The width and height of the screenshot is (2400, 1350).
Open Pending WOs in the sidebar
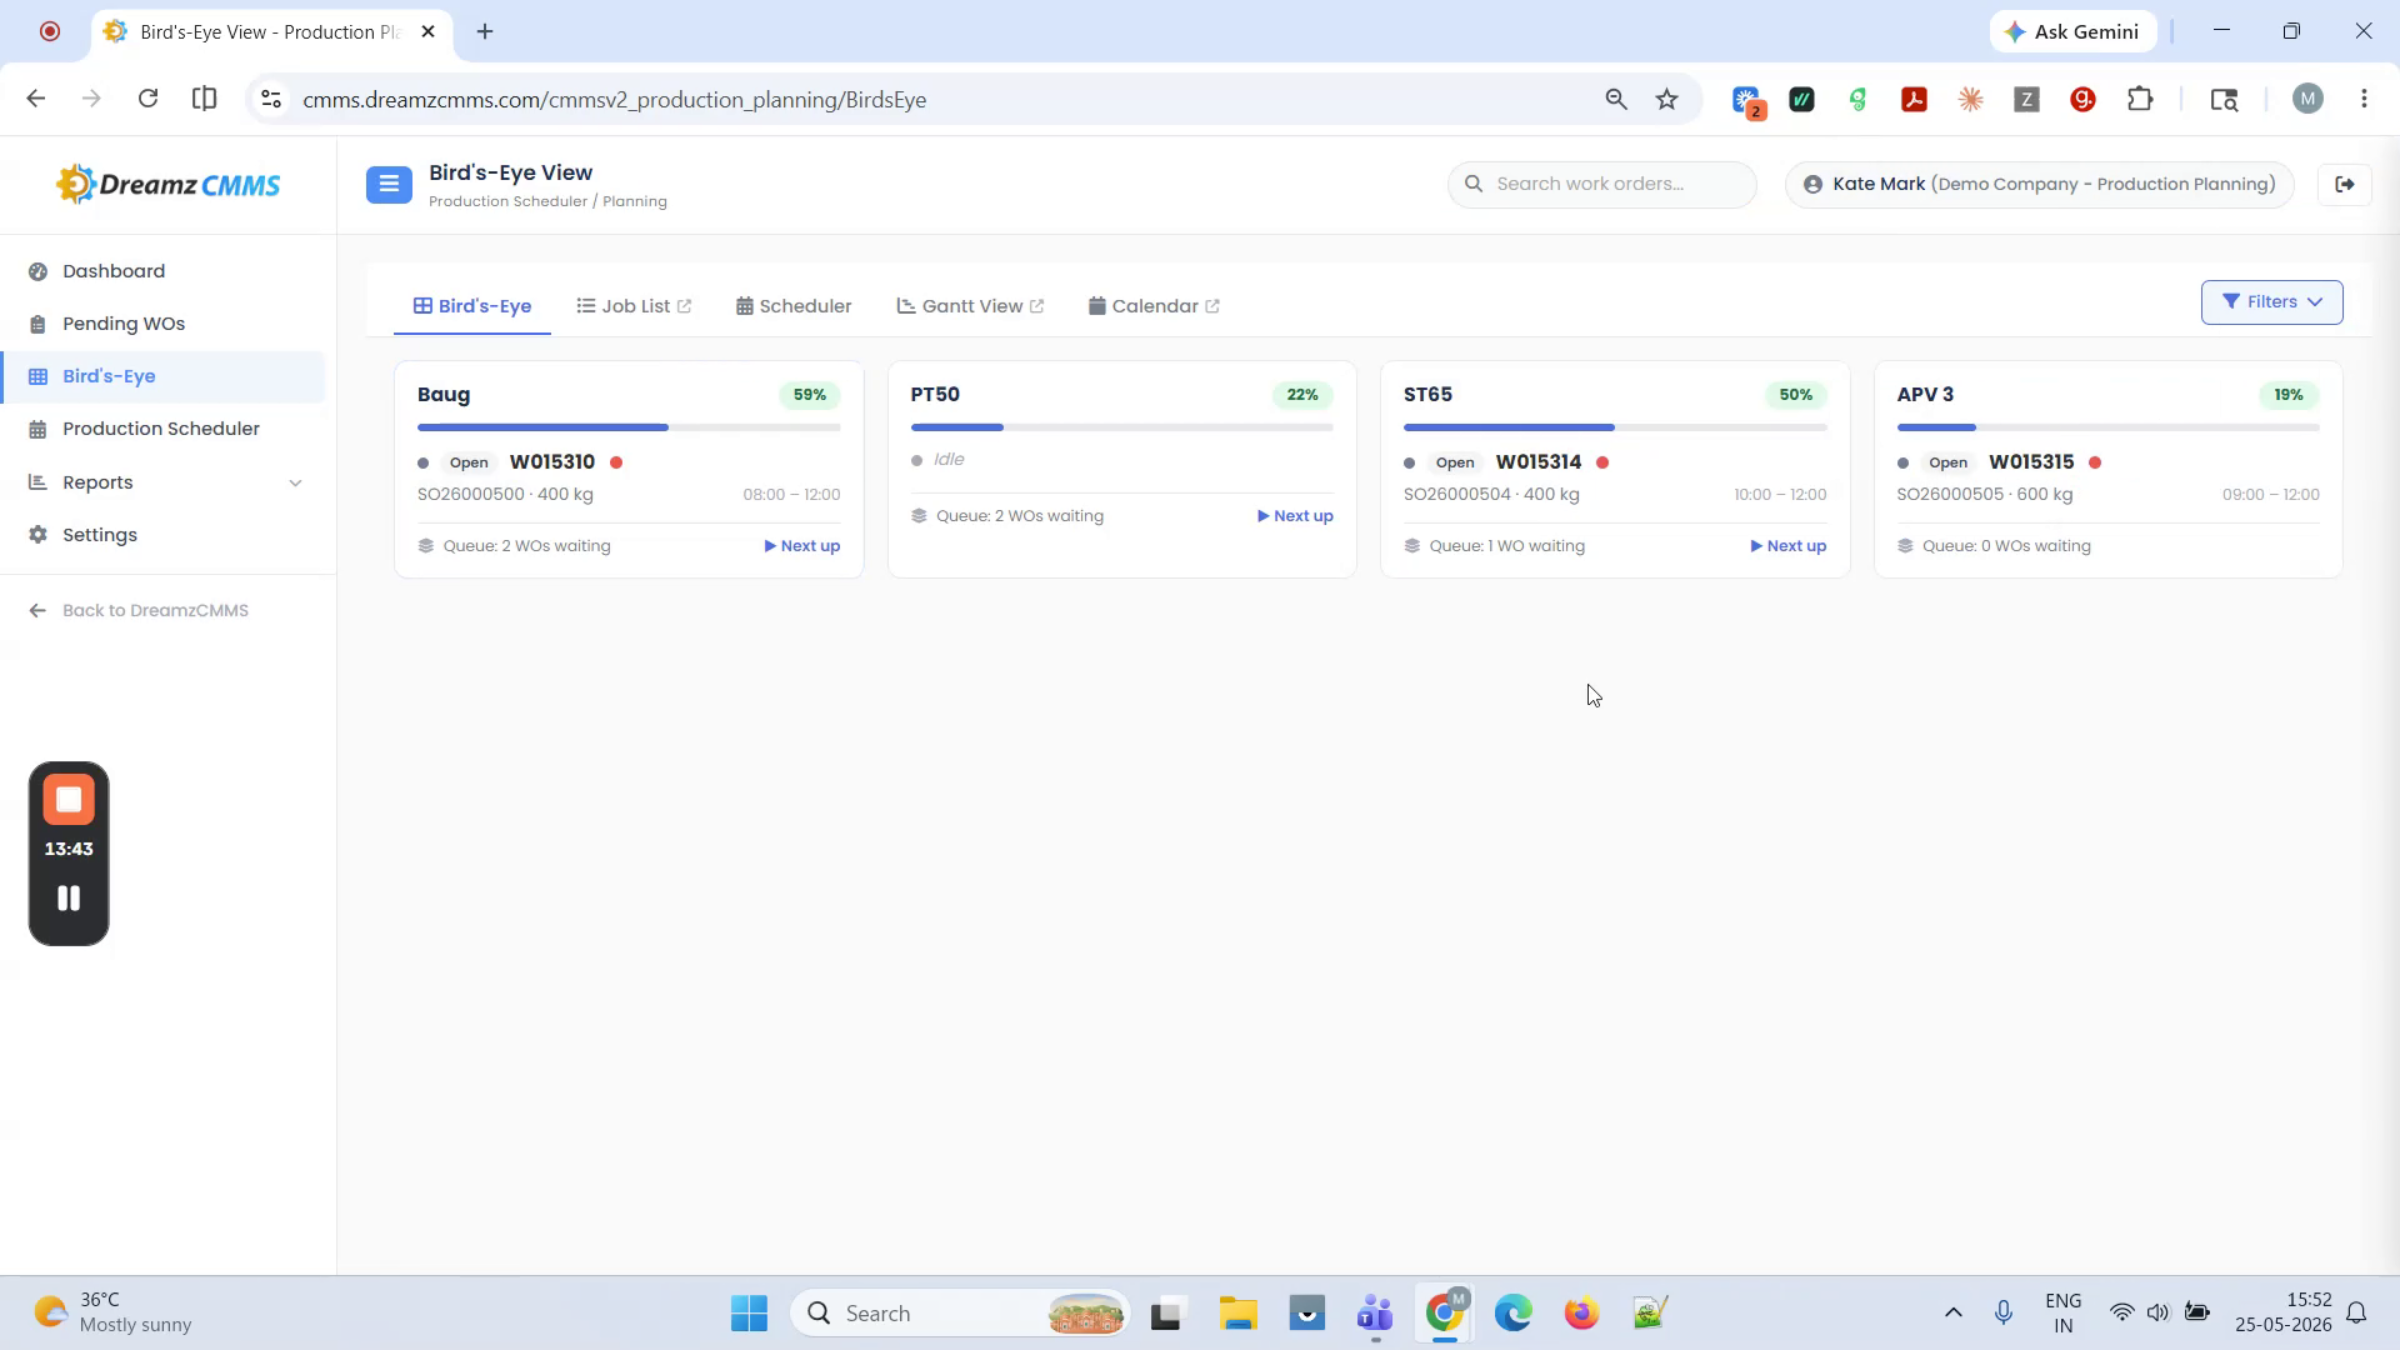coord(123,323)
